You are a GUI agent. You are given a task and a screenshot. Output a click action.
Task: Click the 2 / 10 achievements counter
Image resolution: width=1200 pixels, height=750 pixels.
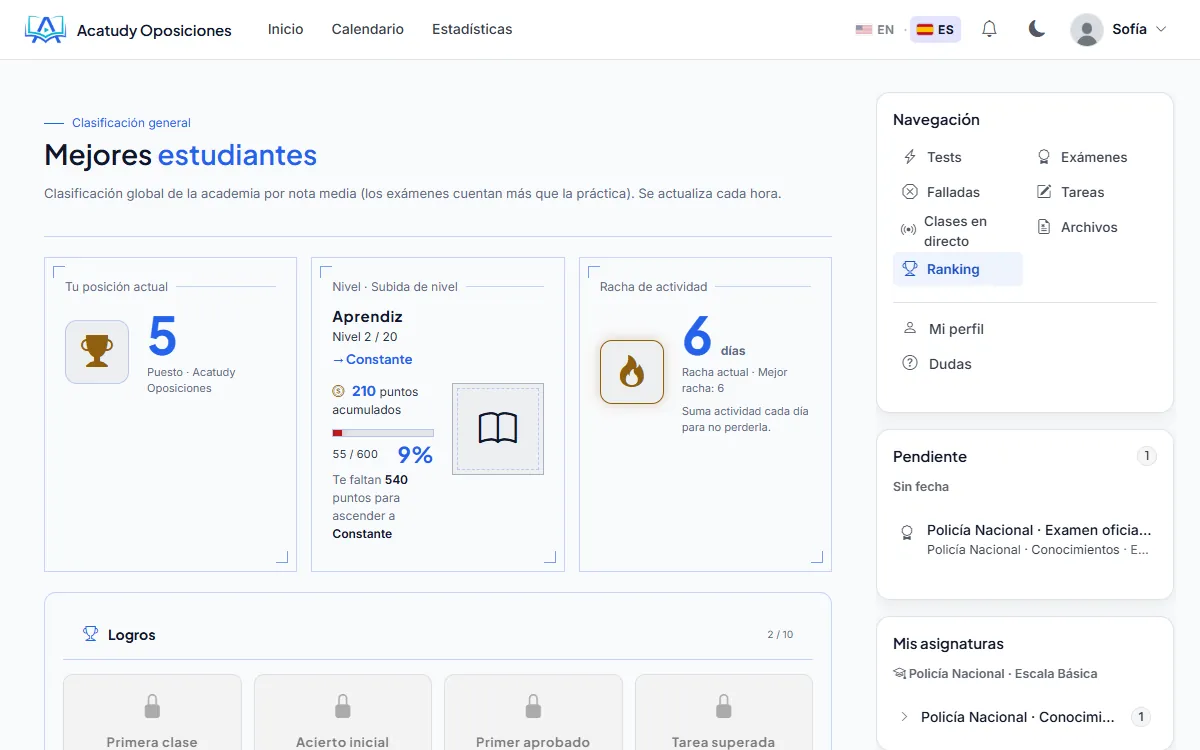pos(780,634)
